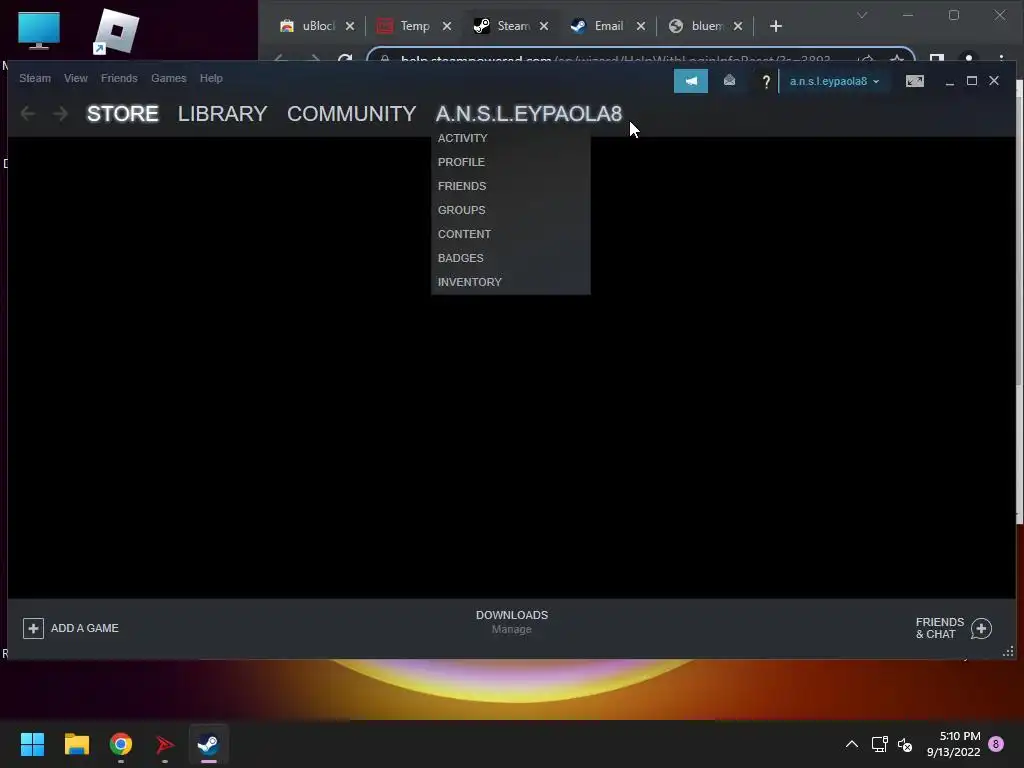Launch Google Chrome from the taskbar
The width and height of the screenshot is (1024, 768).
(121, 744)
